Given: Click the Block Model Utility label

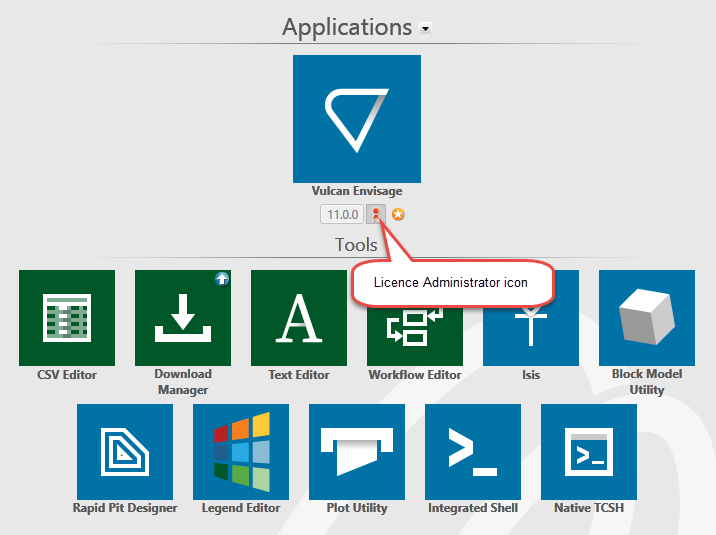Looking at the screenshot, I should pyautogui.click(x=647, y=382).
